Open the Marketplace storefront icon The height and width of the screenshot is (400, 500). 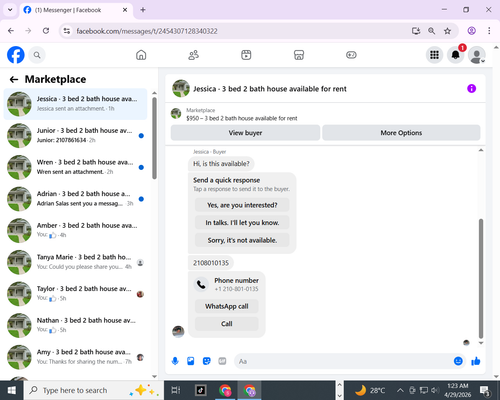(299, 55)
